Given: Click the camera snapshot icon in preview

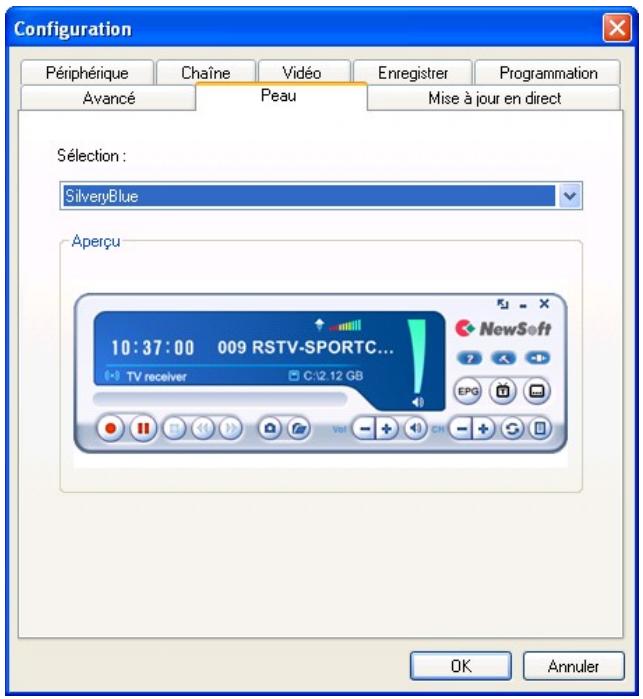Looking at the screenshot, I should coord(270,428).
